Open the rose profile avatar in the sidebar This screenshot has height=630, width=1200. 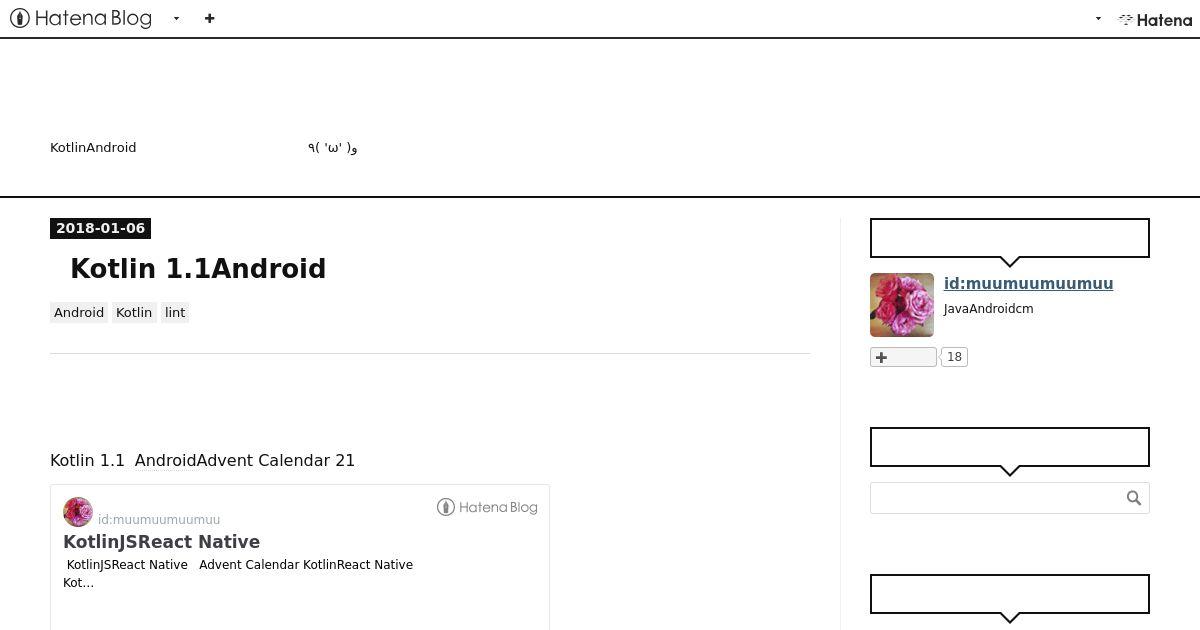(x=902, y=305)
